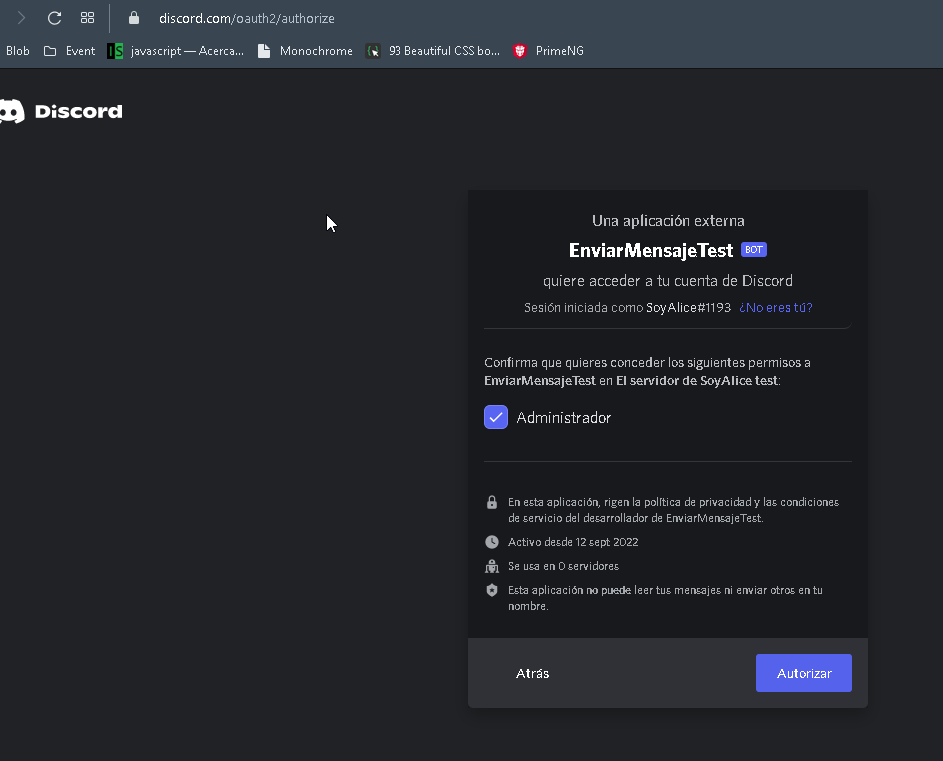Click the '¿No eres tú?' link
This screenshot has height=761, width=943.
[775, 307]
